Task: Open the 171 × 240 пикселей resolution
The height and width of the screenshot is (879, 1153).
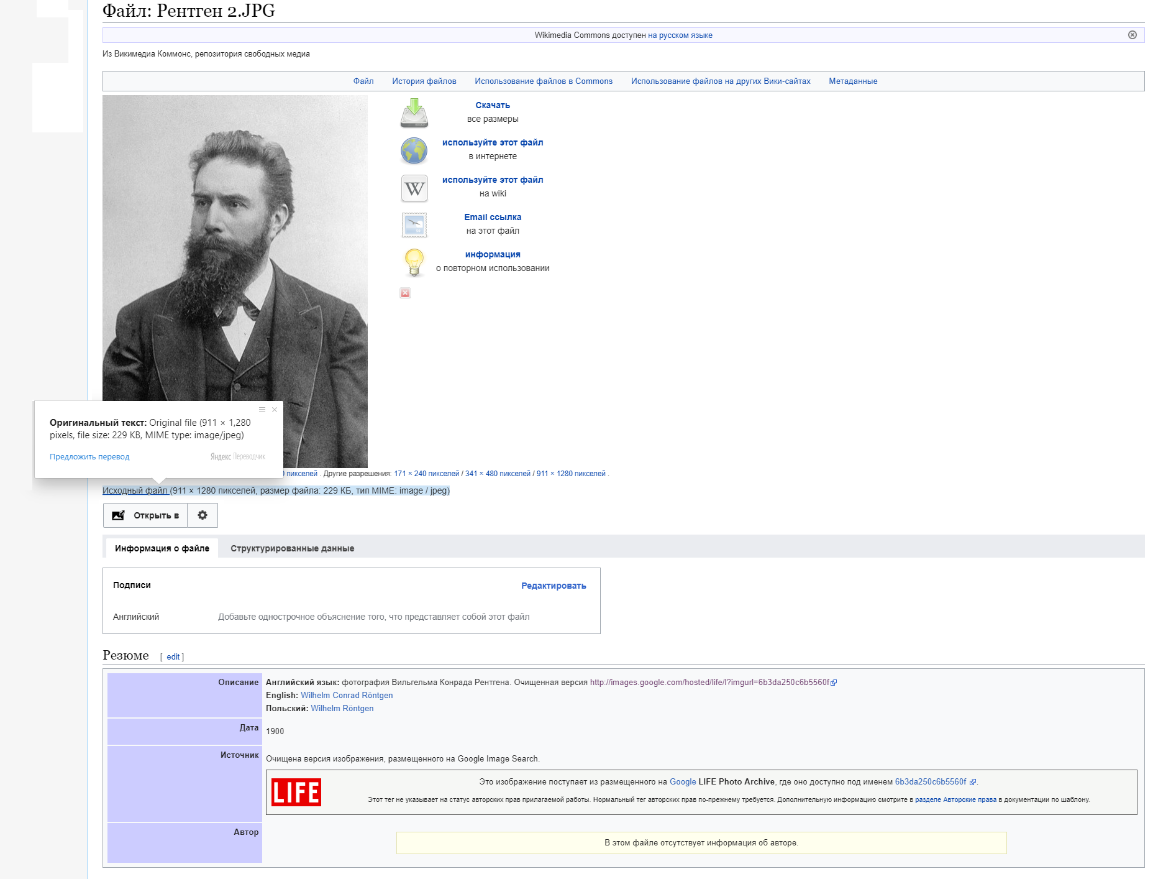Action: coord(426,474)
